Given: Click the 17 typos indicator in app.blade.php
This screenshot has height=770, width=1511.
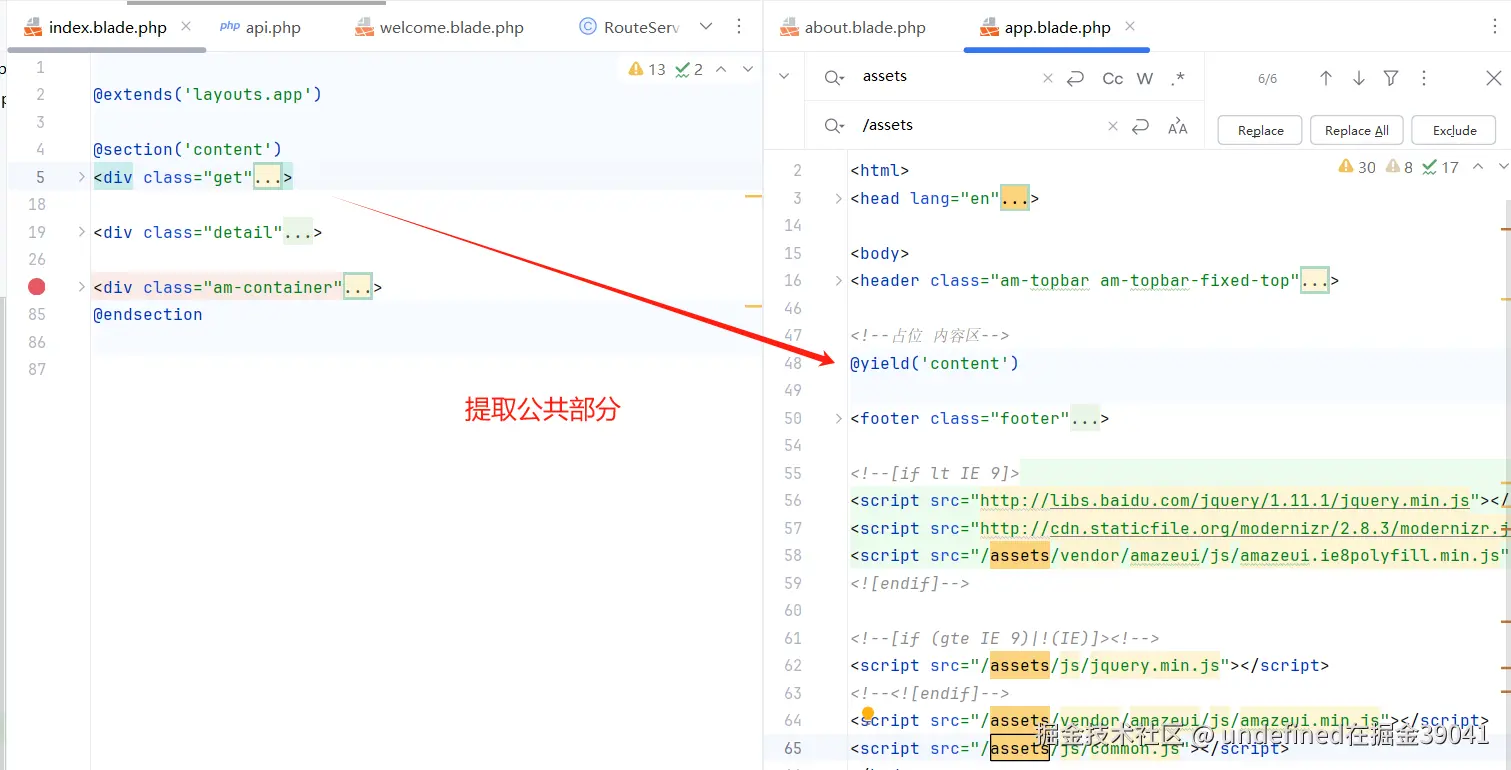Looking at the screenshot, I should click(1441, 167).
